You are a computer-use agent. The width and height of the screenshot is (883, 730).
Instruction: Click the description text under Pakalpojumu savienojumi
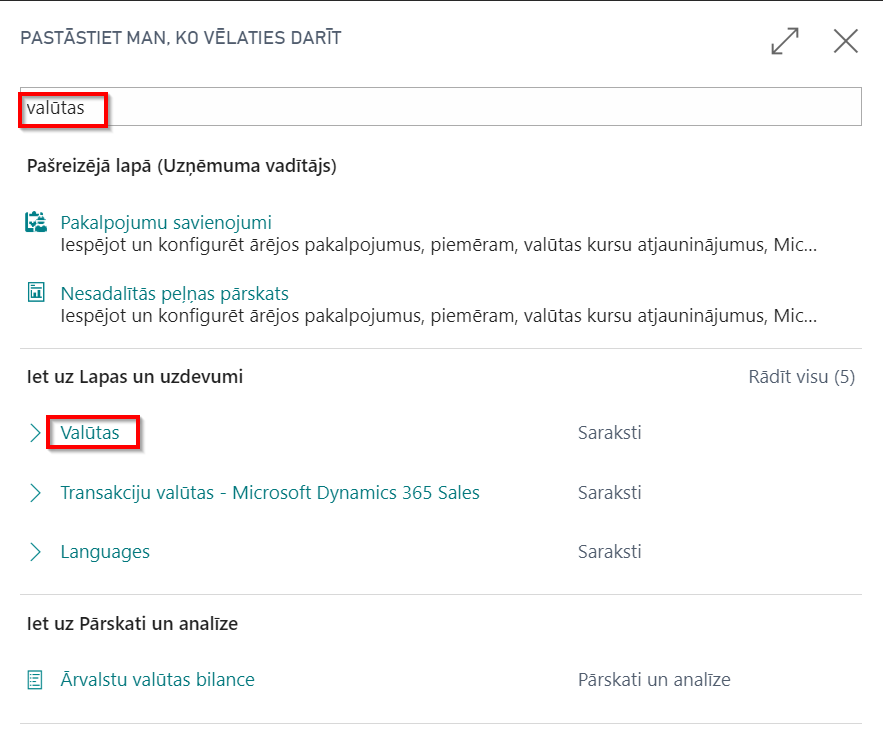tap(439, 245)
